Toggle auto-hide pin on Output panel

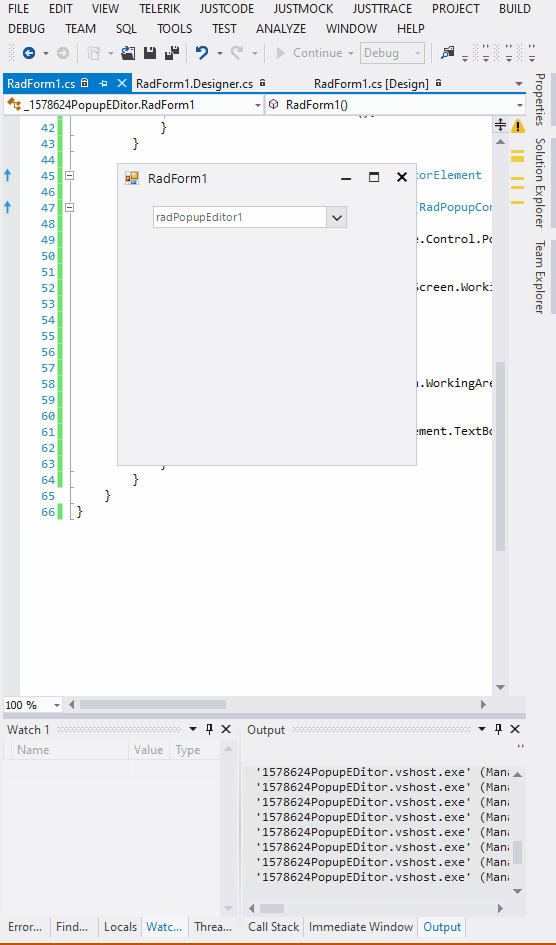(x=498, y=729)
